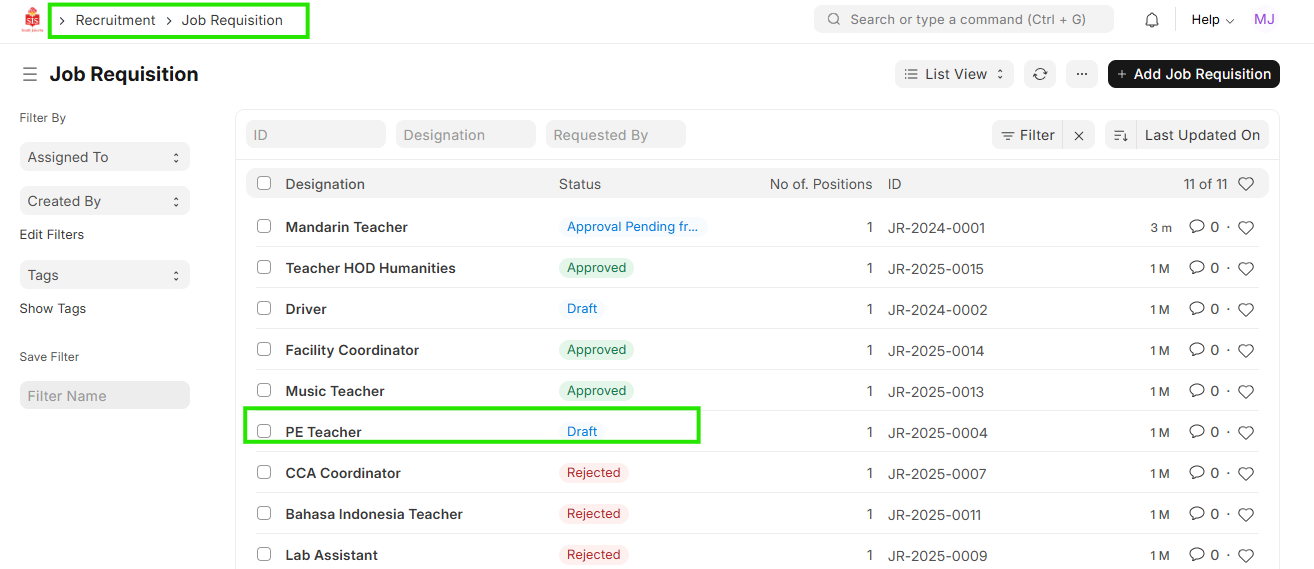Expand the Tags filter dropdown
1314x569 pixels.
tap(104, 275)
